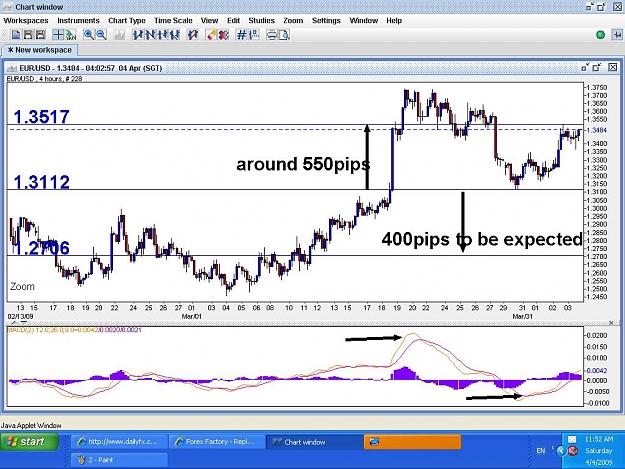Open the Workspaces menu
The width and height of the screenshot is (625, 469).
(26, 21)
